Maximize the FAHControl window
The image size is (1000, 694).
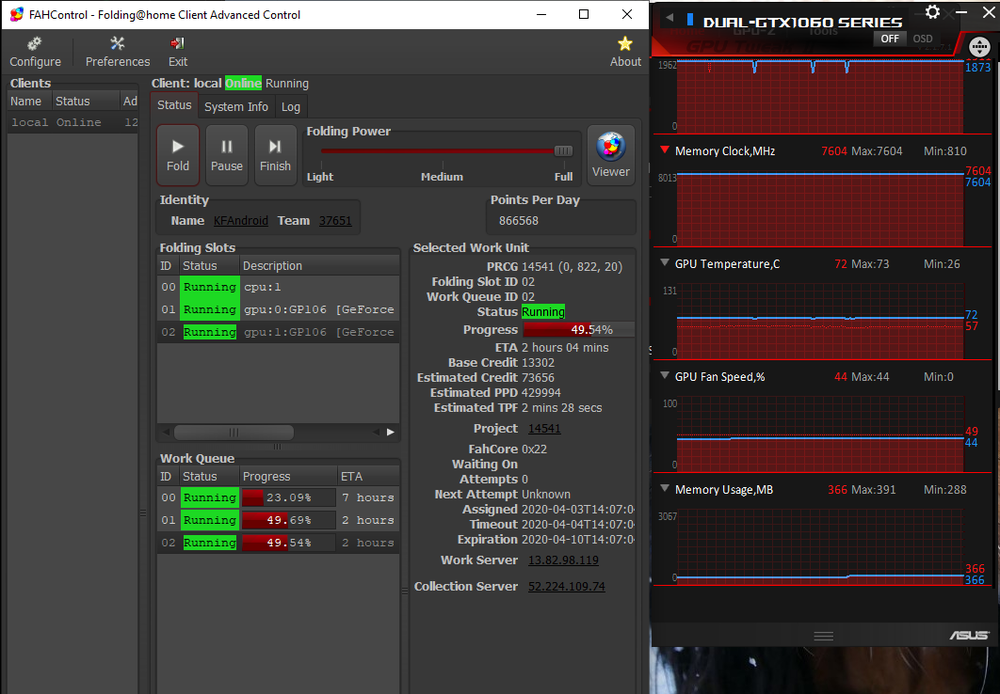coord(584,14)
